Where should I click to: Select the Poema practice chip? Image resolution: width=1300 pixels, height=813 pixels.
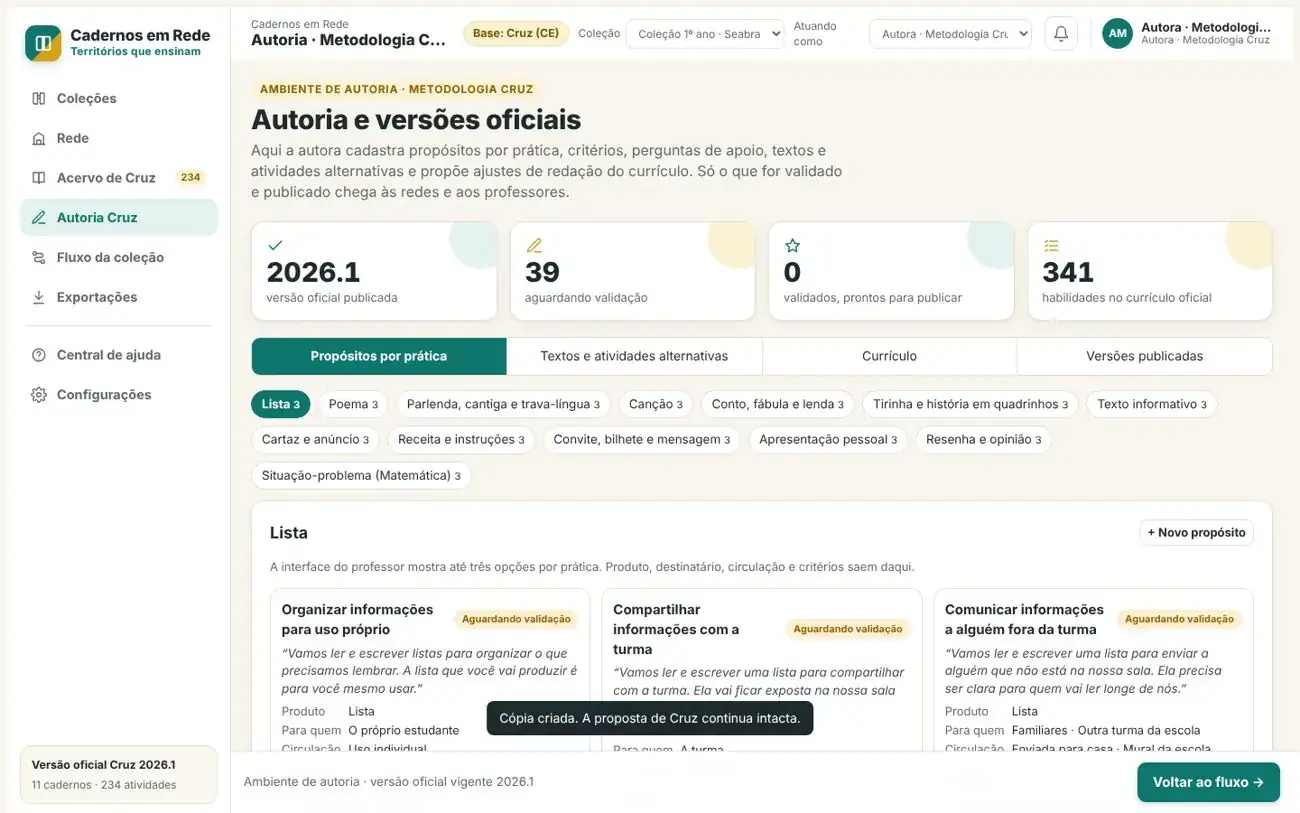(x=353, y=404)
